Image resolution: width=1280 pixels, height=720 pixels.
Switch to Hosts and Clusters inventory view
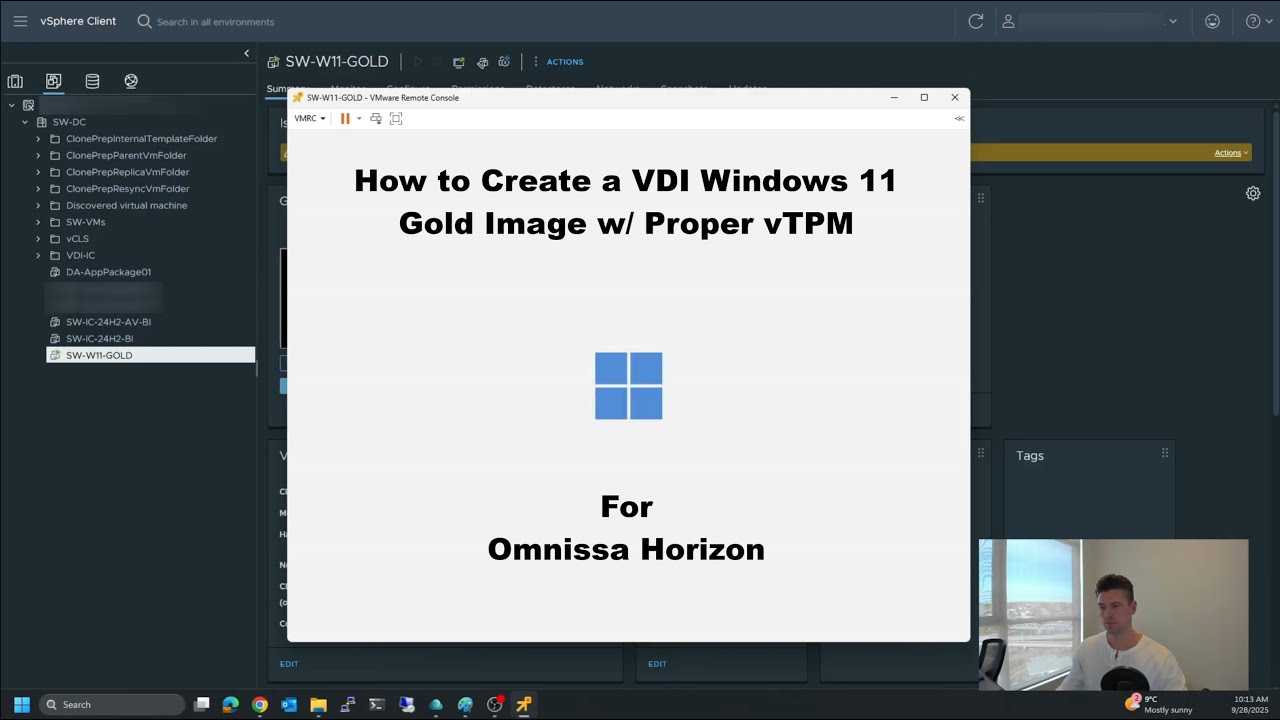pos(15,81)
